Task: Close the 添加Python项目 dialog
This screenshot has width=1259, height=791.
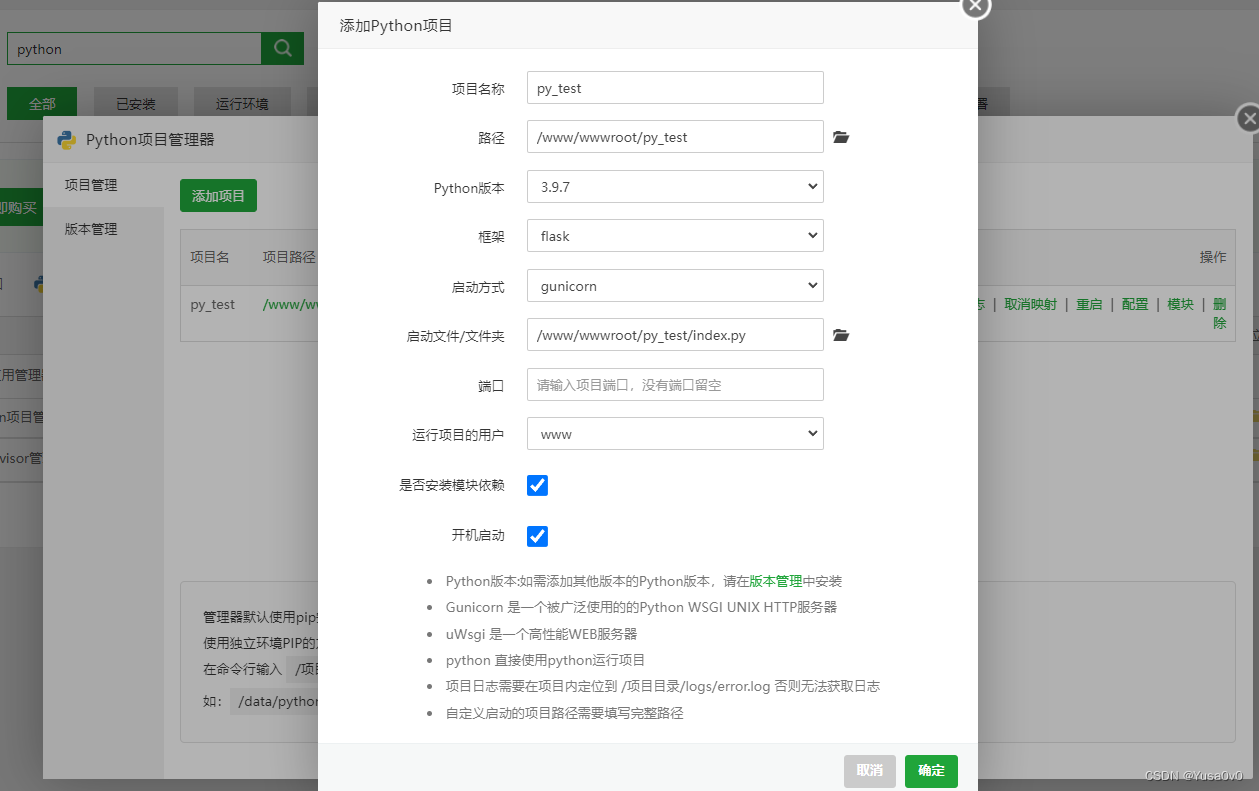Action: coord(975,6)
